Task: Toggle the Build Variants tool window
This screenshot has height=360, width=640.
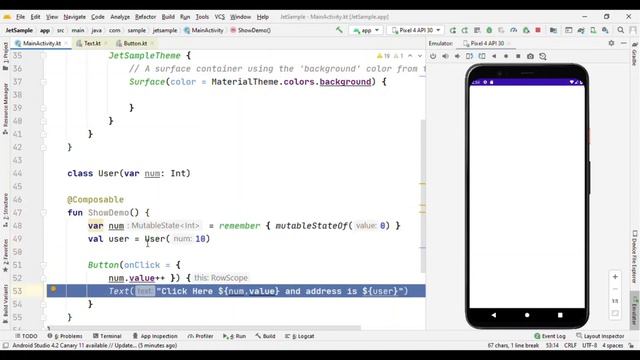Action: [5, 304]
